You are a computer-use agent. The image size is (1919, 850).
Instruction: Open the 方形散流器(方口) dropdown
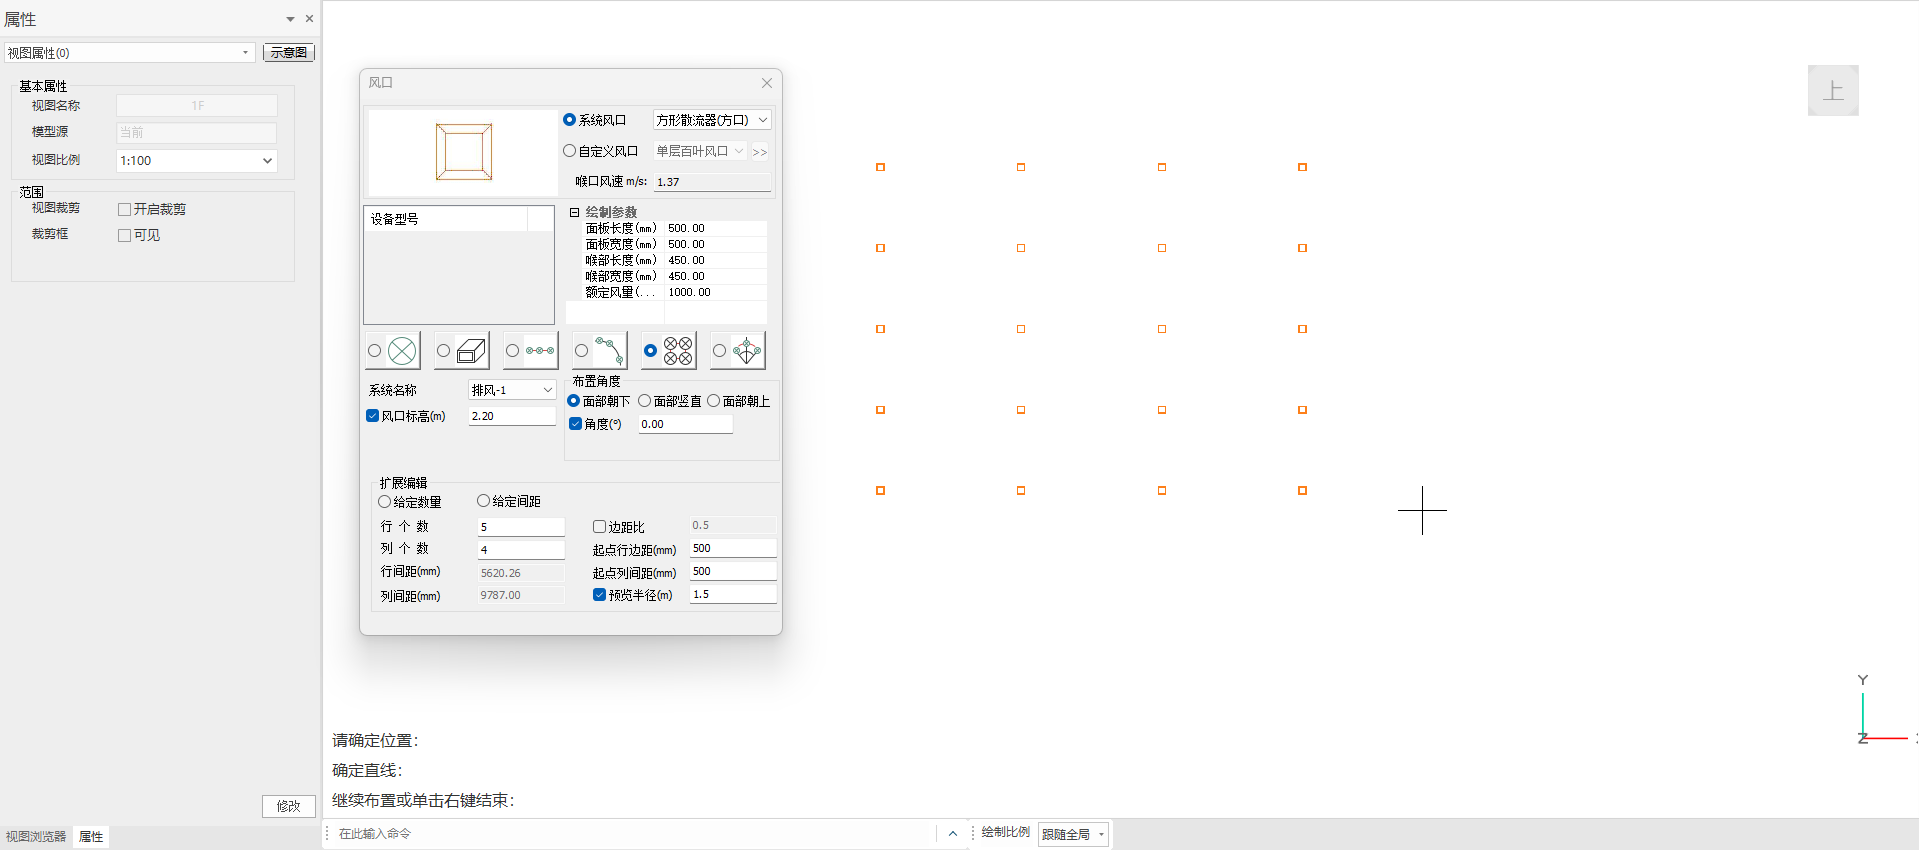pyautogui.click(x=712, y=120)
